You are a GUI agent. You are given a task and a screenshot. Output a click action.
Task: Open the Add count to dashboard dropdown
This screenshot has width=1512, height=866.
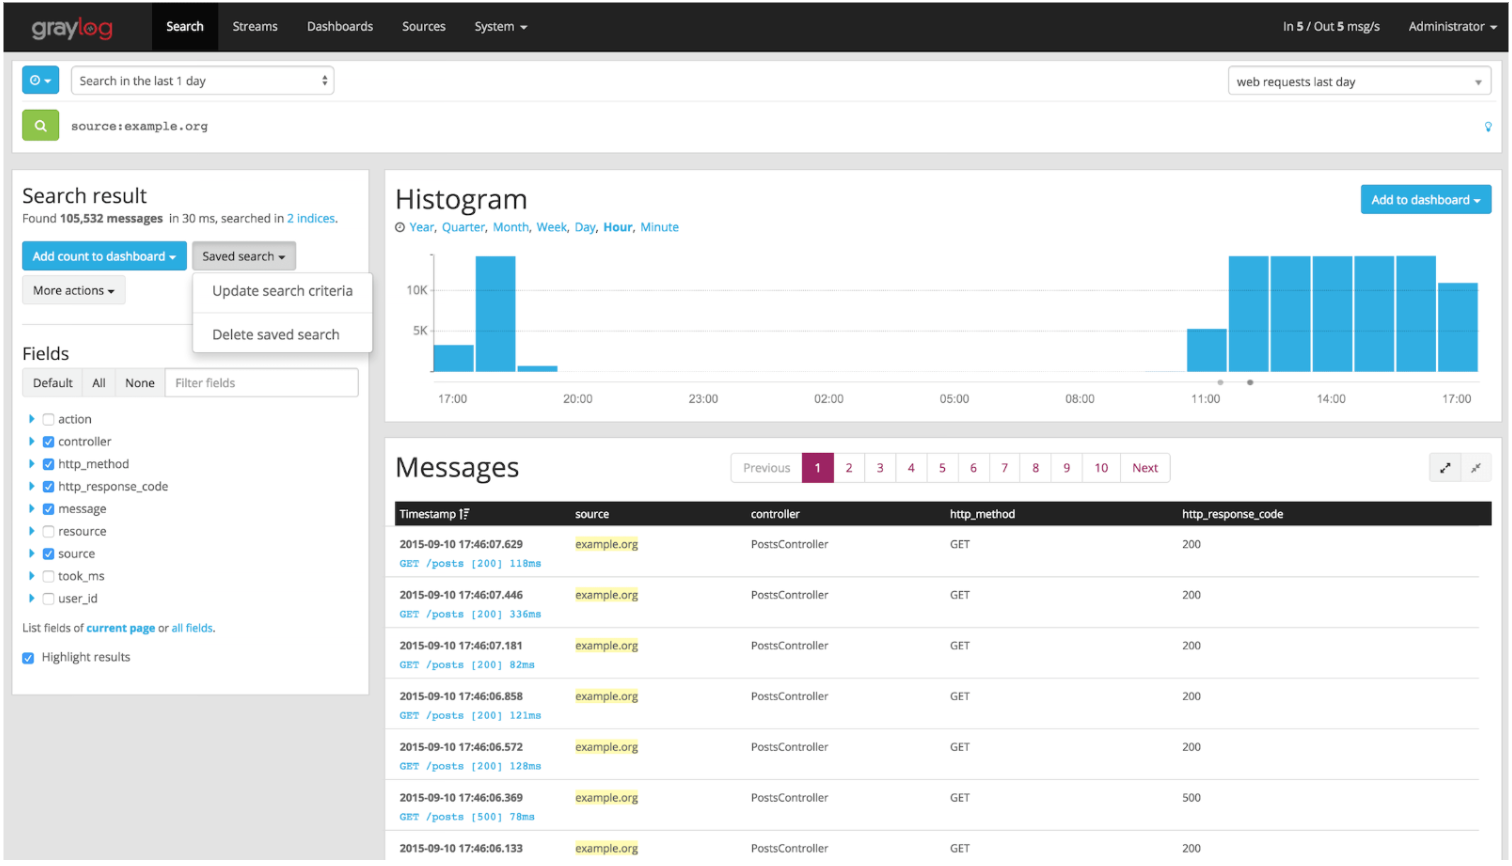[104, 256]
